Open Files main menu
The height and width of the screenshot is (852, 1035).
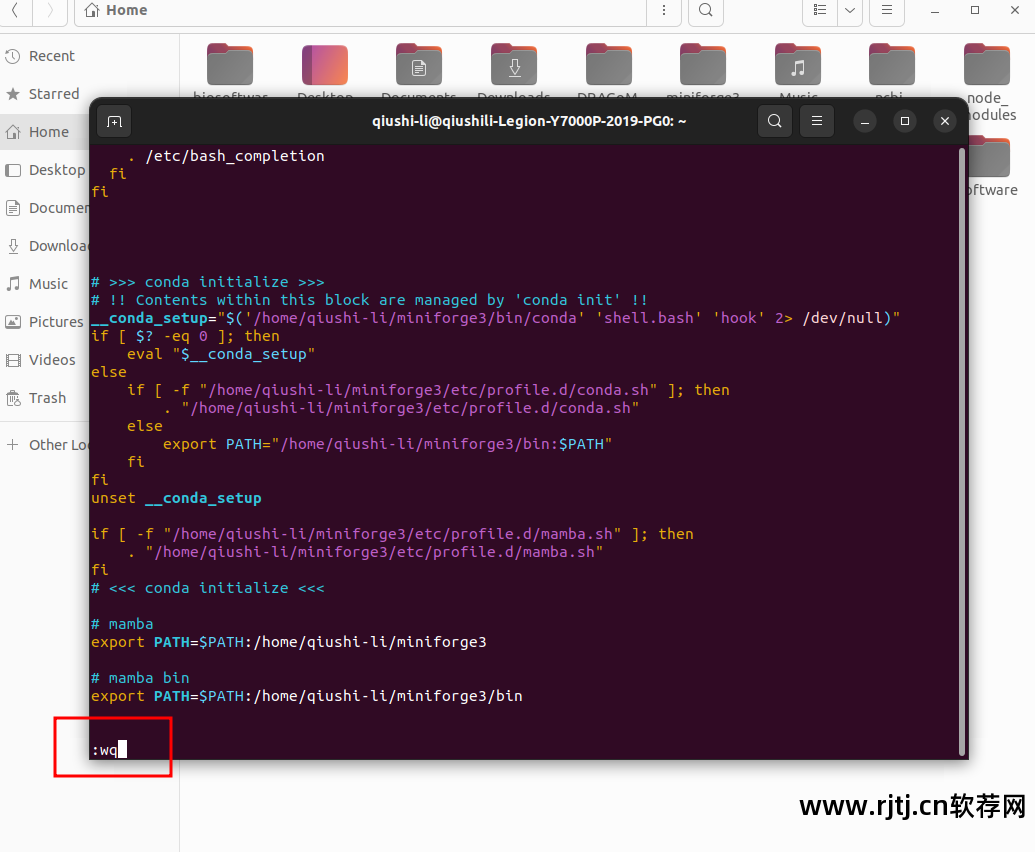pyautogui.click(x=886, y=11)
